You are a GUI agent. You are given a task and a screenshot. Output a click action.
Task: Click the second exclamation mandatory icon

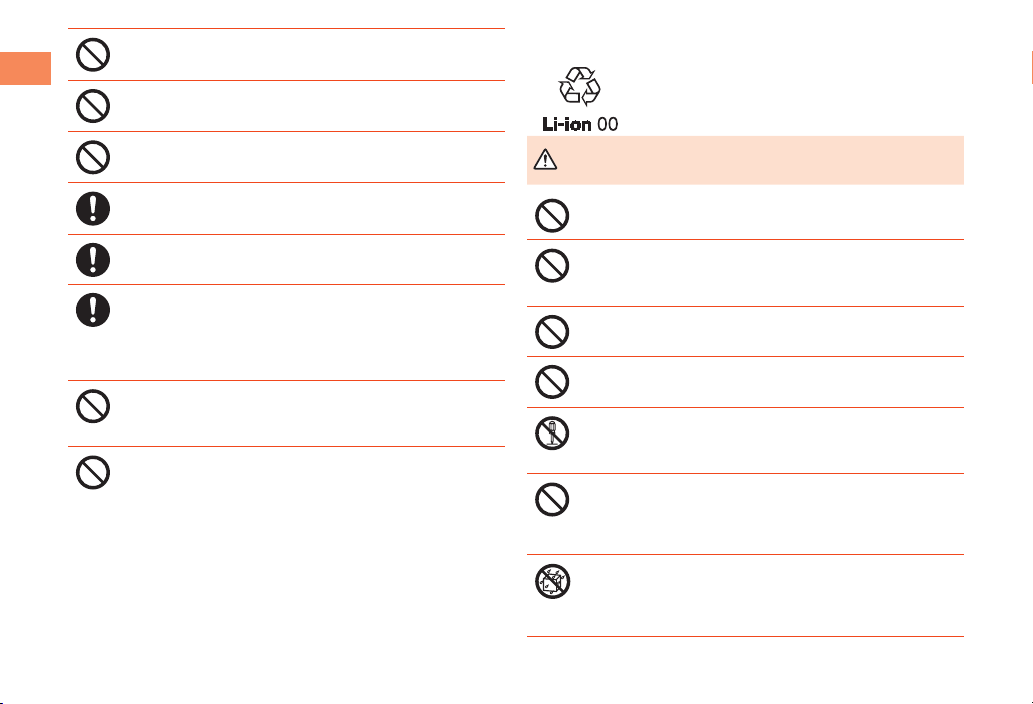pyautogui.click(x=93, y=259)
